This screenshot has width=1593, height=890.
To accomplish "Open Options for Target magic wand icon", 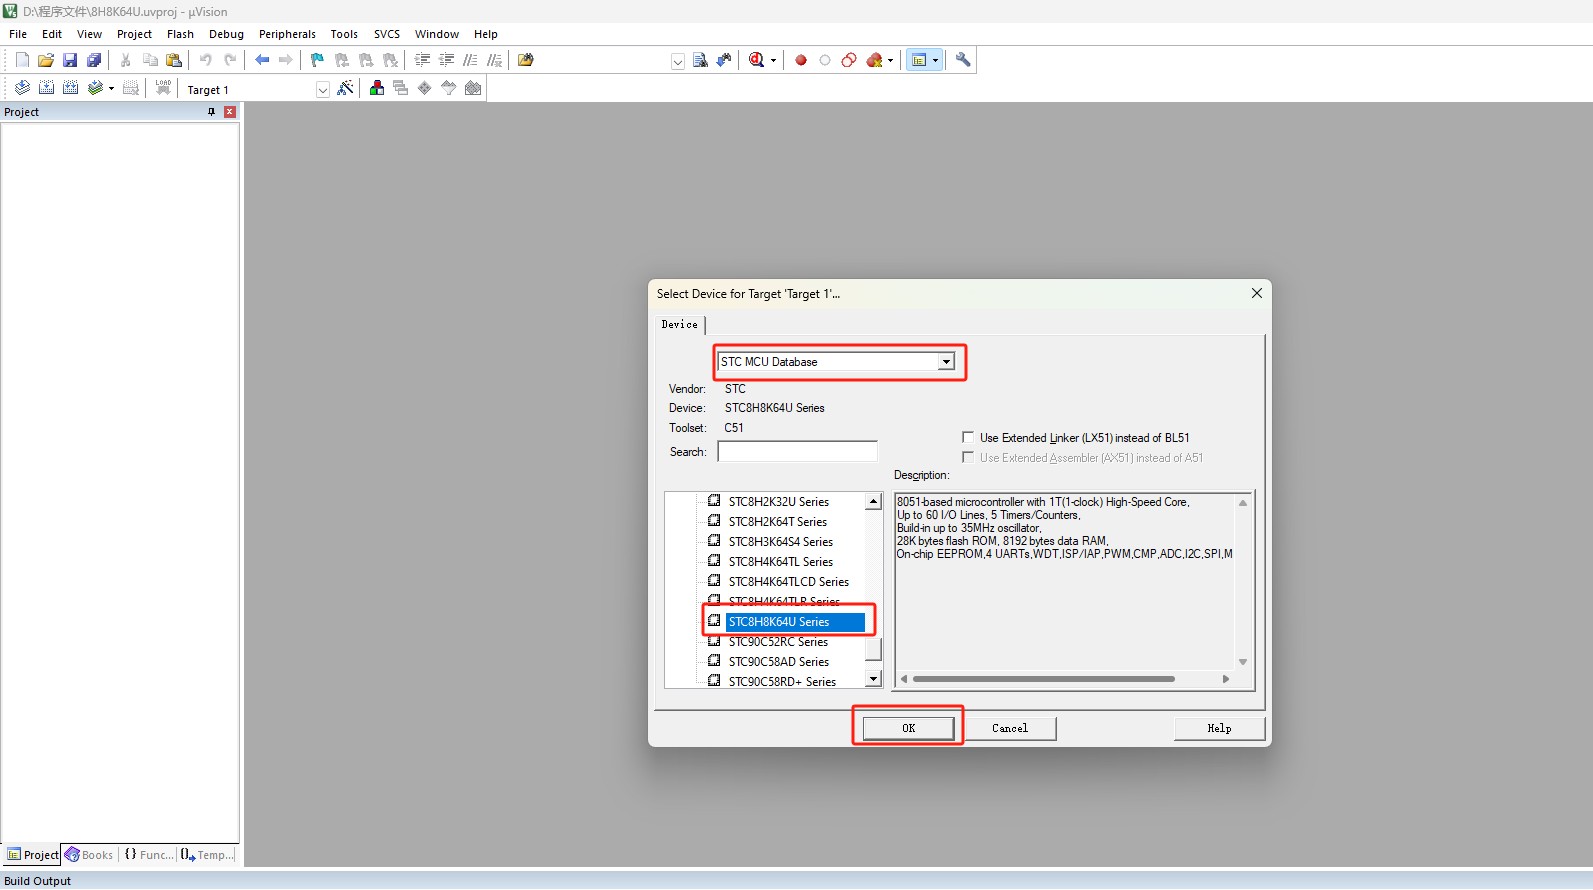I will [x=345, y=88].
